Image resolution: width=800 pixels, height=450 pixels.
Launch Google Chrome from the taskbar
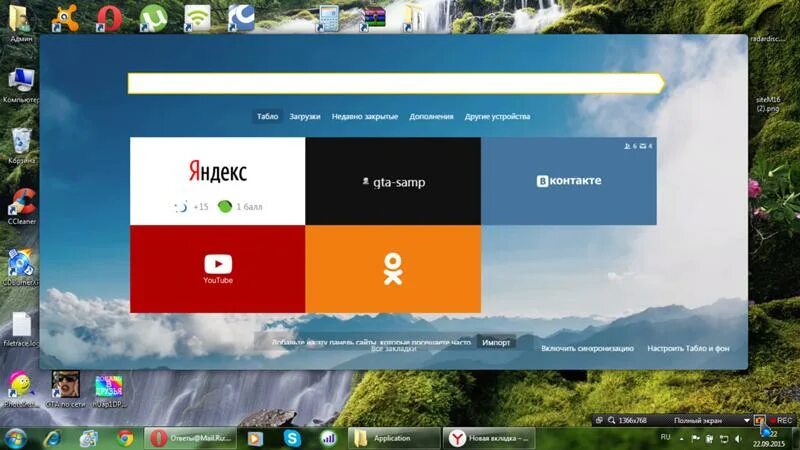pyautogui.click(x=125, y=438)
